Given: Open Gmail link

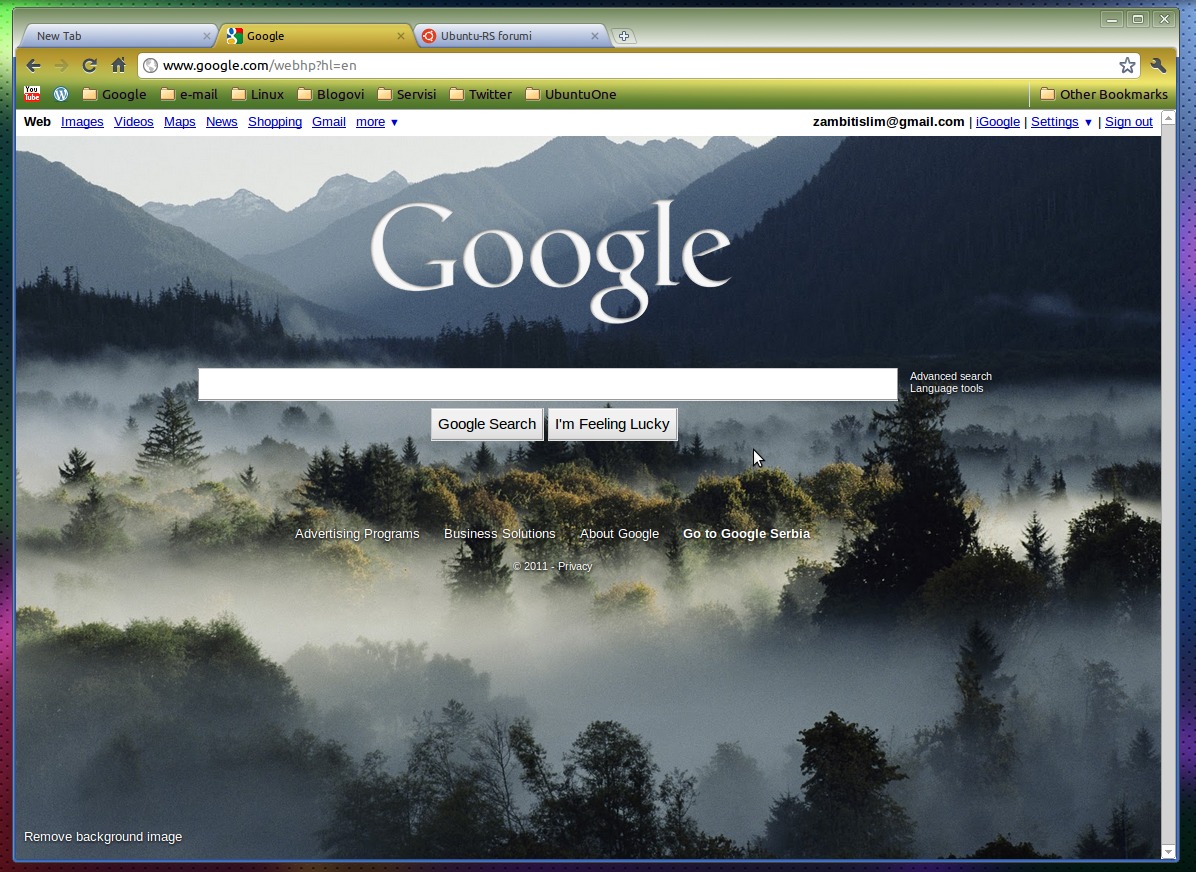Looking at the screenshot, I should [329, 122].
